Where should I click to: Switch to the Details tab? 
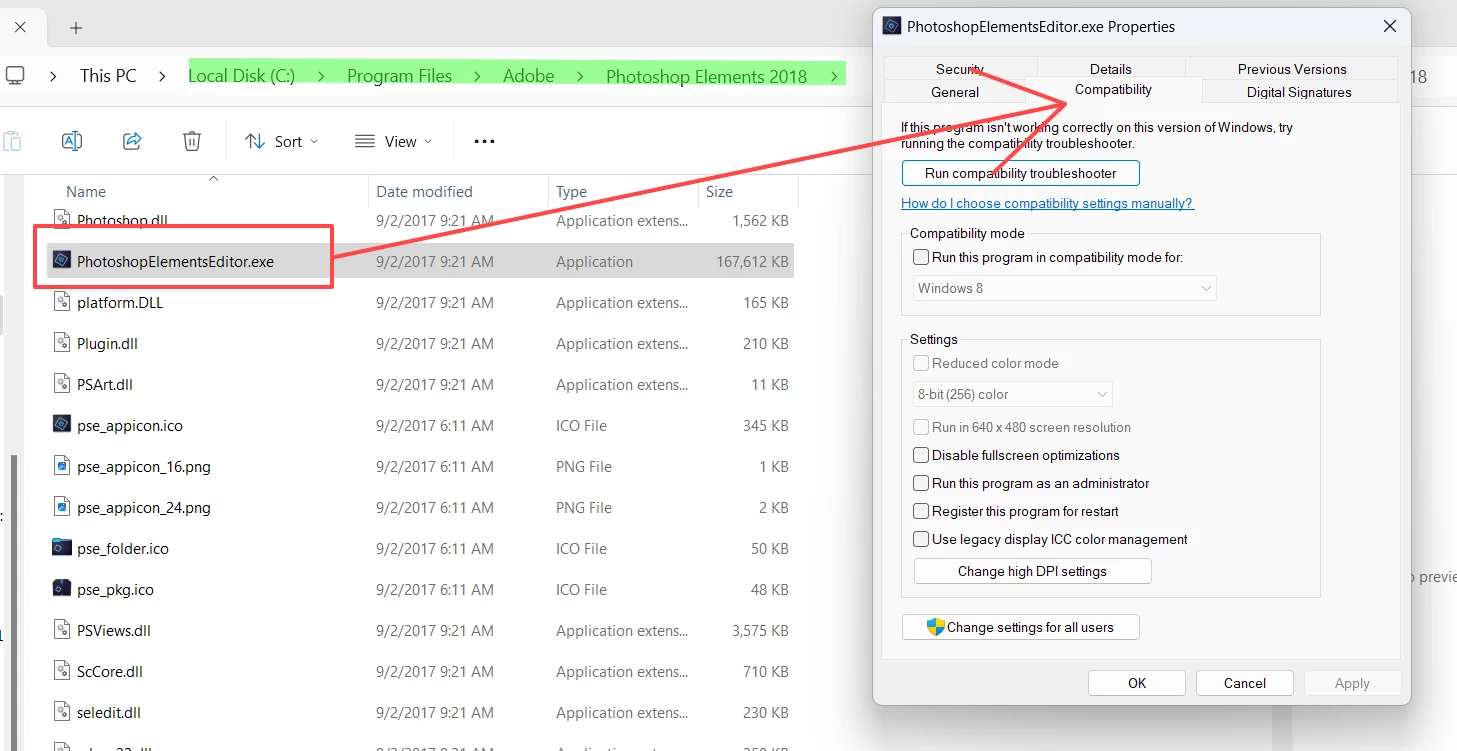pos(1110,69)
